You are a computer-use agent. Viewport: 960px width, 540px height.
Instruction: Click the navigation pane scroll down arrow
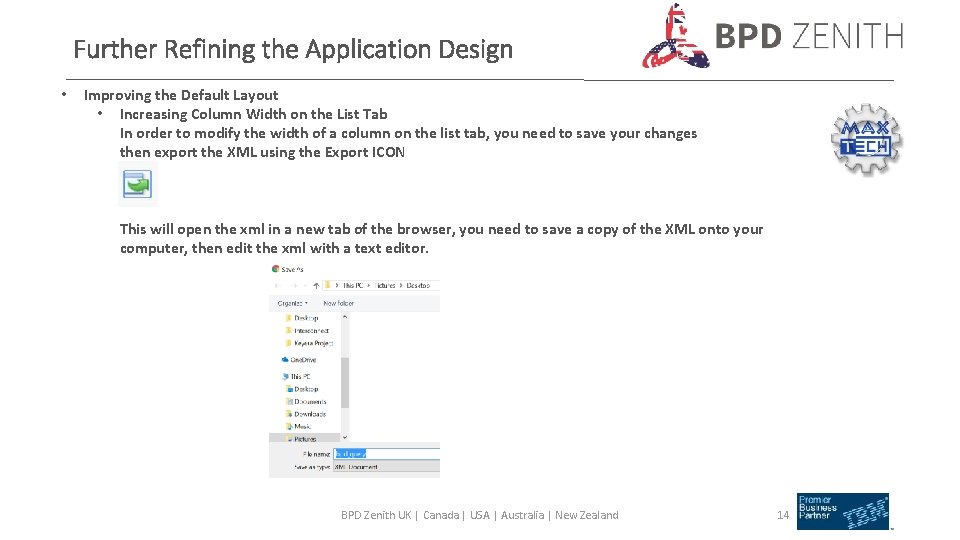345,437
